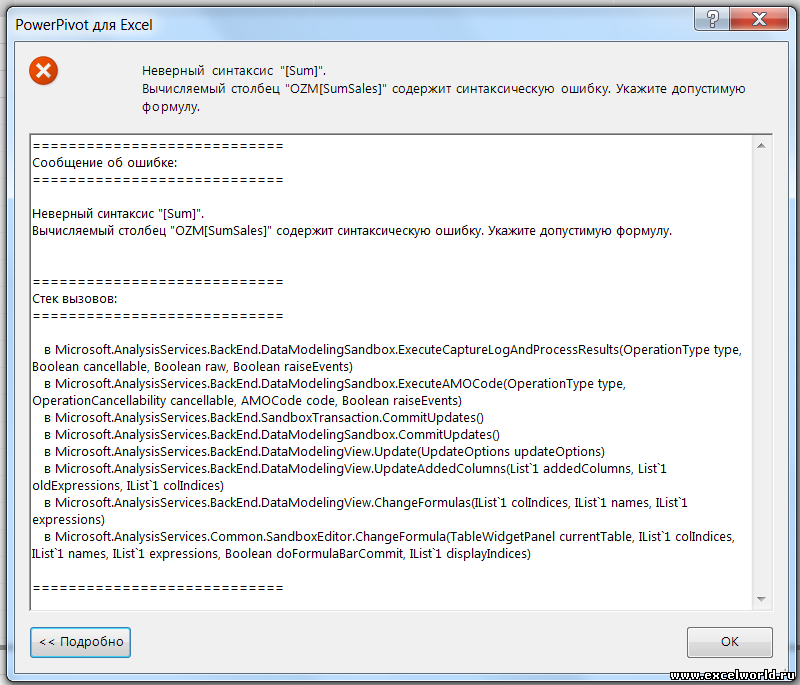
Task: Click the details scrollbar down arrow
Action: (x=761, y=599)
